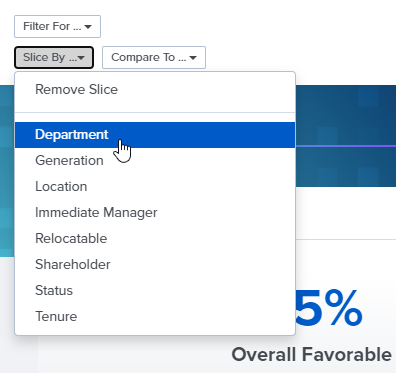This screenshot has height=373, width=396.
Task: Click the Filter For caret arrow
Action: click(88, 27)
